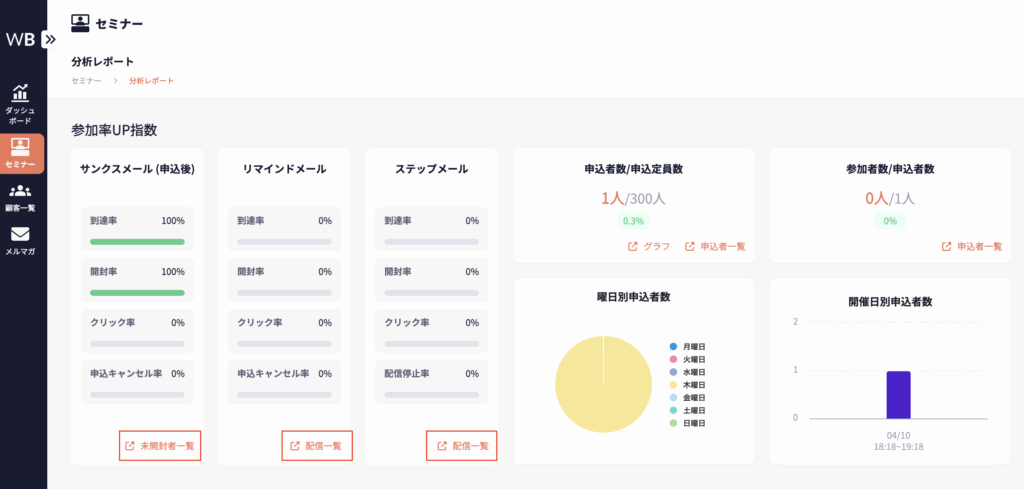Click the WB logo
The image size is (1024, 489).
(19, 39)
